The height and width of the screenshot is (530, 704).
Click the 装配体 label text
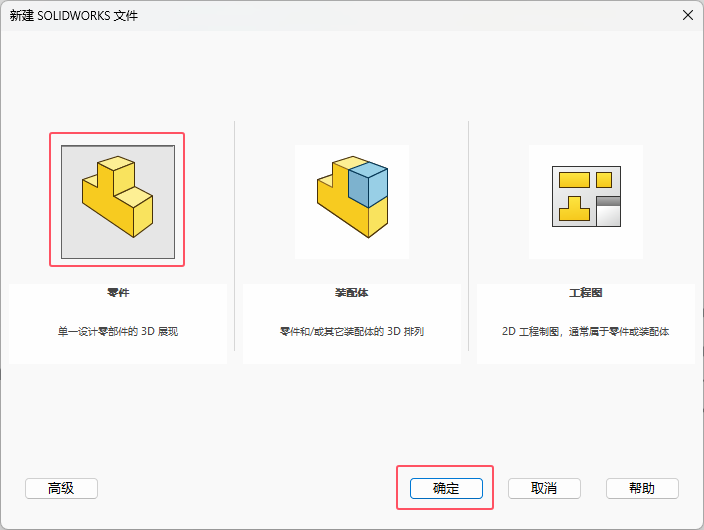point(352,293)
